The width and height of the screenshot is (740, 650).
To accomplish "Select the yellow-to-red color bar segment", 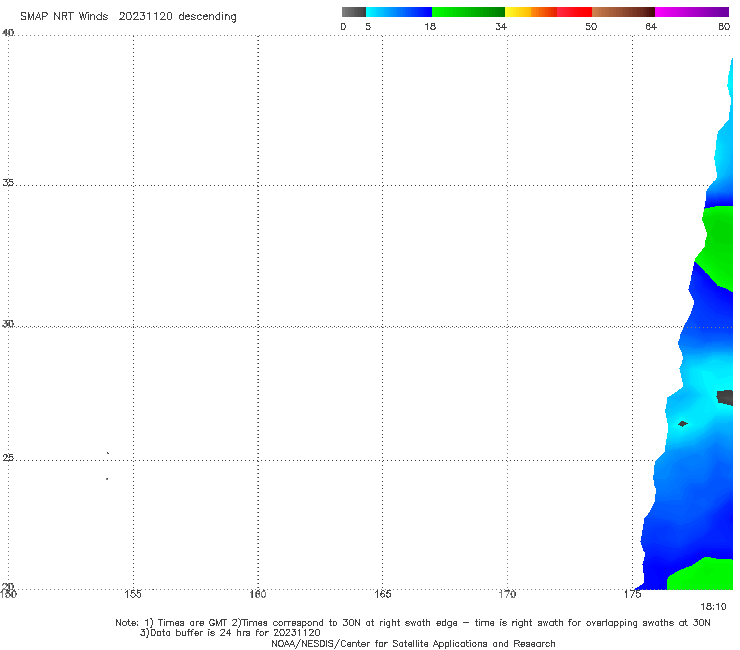I will (548, 12).
